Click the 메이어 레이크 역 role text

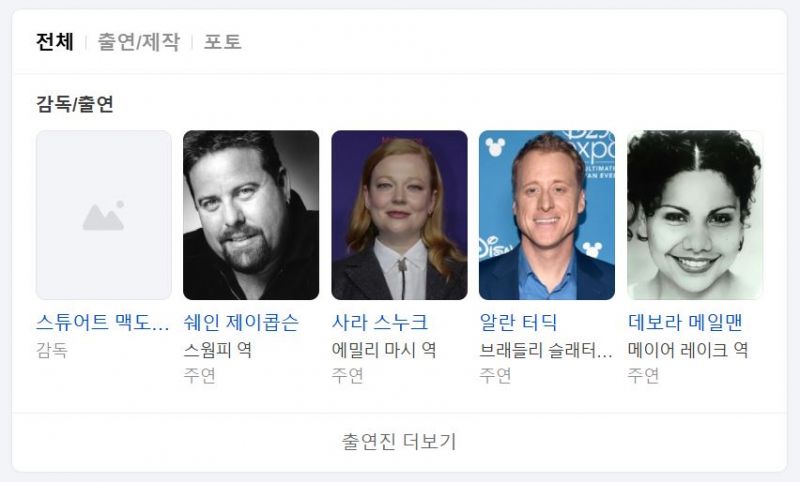pos(688,350)
